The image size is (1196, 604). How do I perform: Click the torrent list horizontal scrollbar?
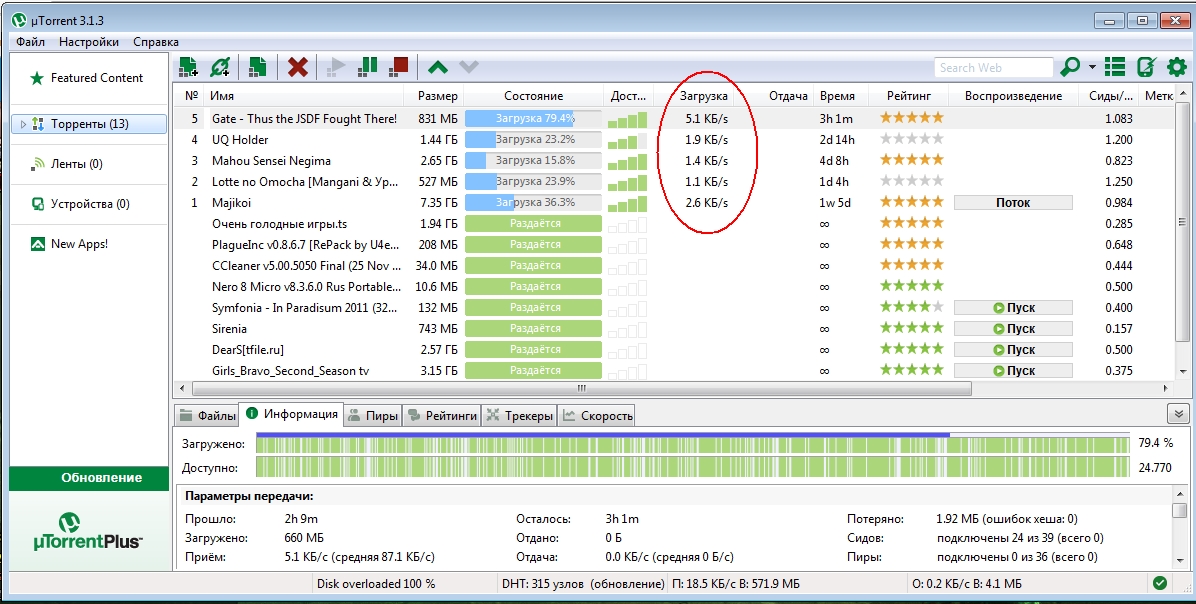tap(581, 388)
